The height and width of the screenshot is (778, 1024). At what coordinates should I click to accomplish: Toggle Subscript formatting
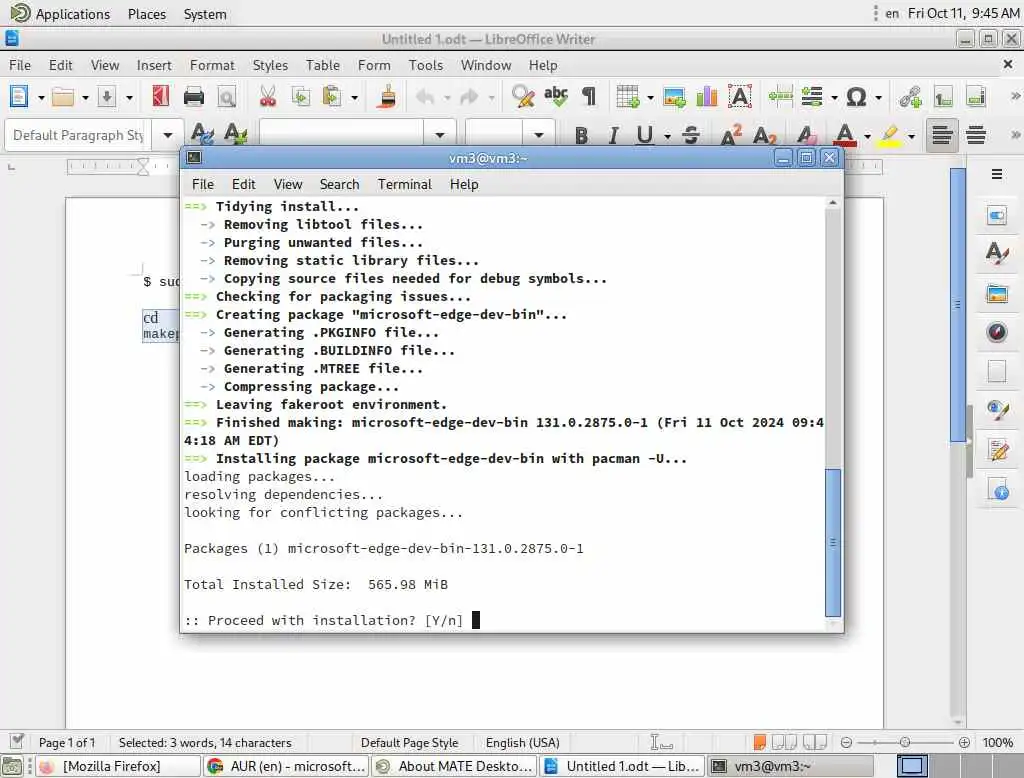(764, 136)
